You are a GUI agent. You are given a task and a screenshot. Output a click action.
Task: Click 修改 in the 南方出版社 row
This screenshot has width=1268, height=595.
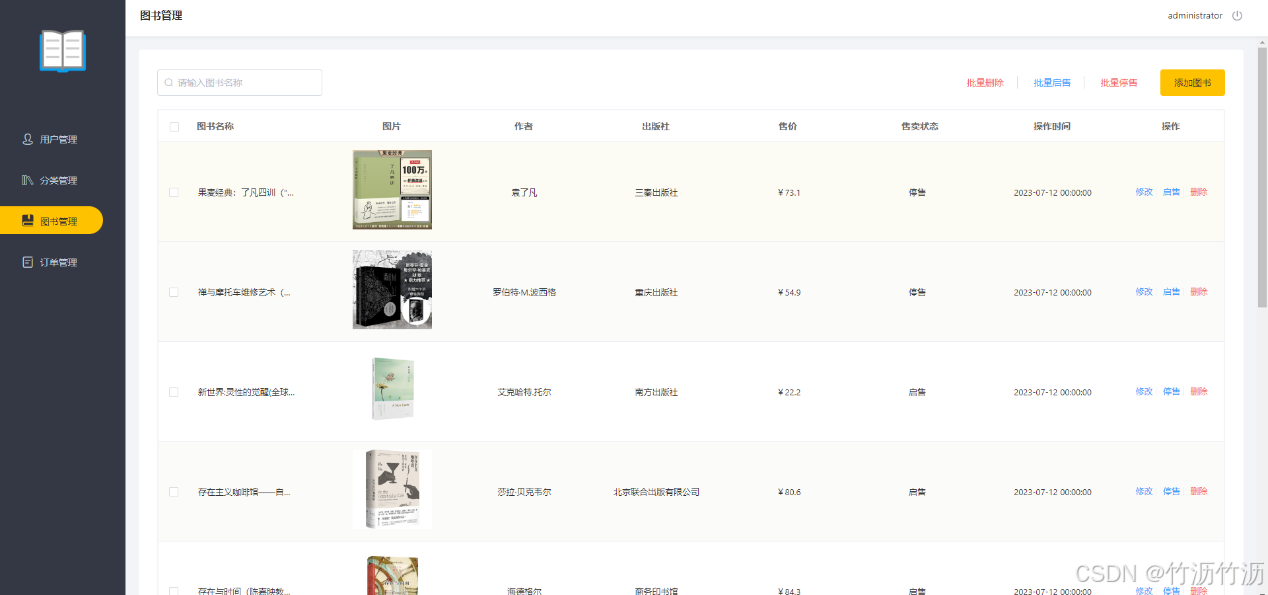click(1144, 392)
